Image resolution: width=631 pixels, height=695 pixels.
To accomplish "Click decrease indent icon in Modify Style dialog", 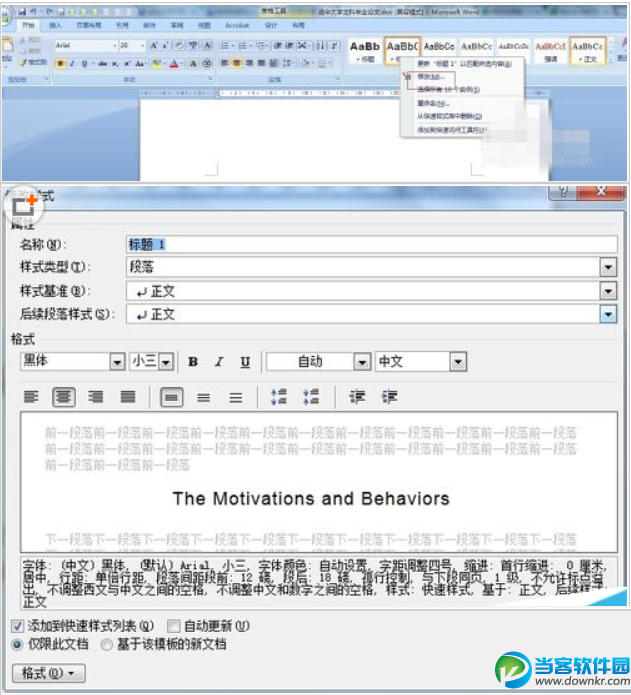I will [x=357, y=396].
